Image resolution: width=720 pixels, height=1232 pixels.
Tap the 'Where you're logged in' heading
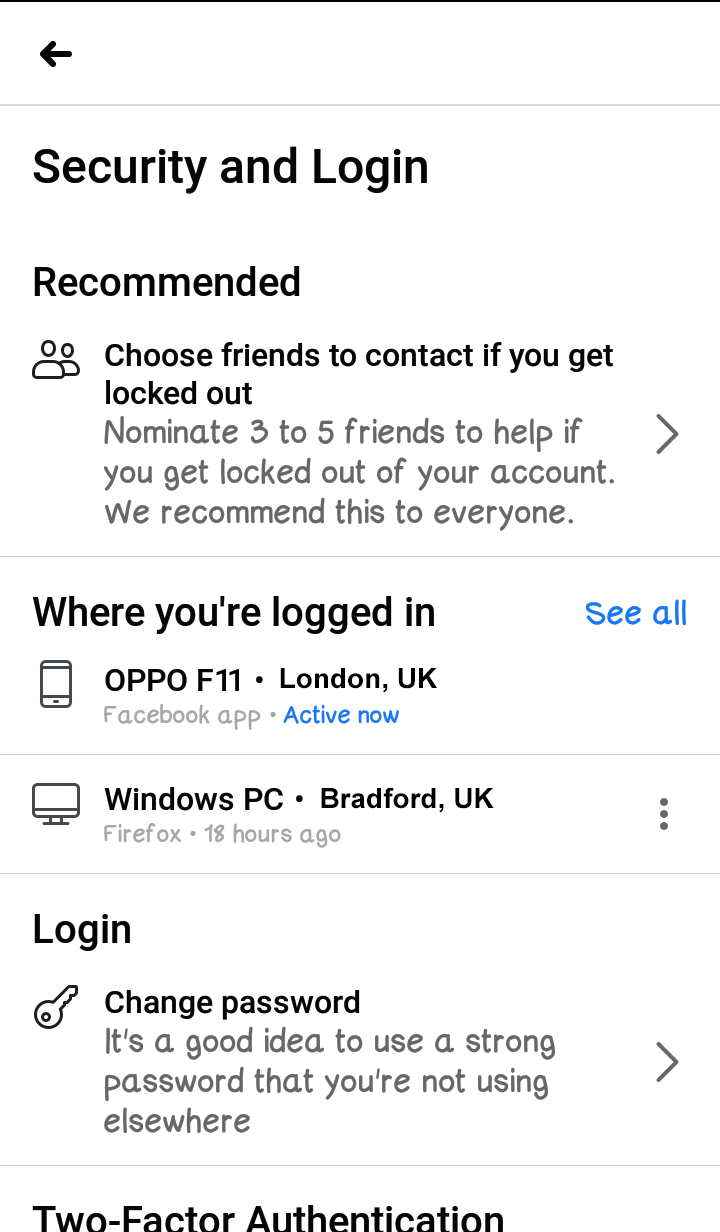(234, 612)
